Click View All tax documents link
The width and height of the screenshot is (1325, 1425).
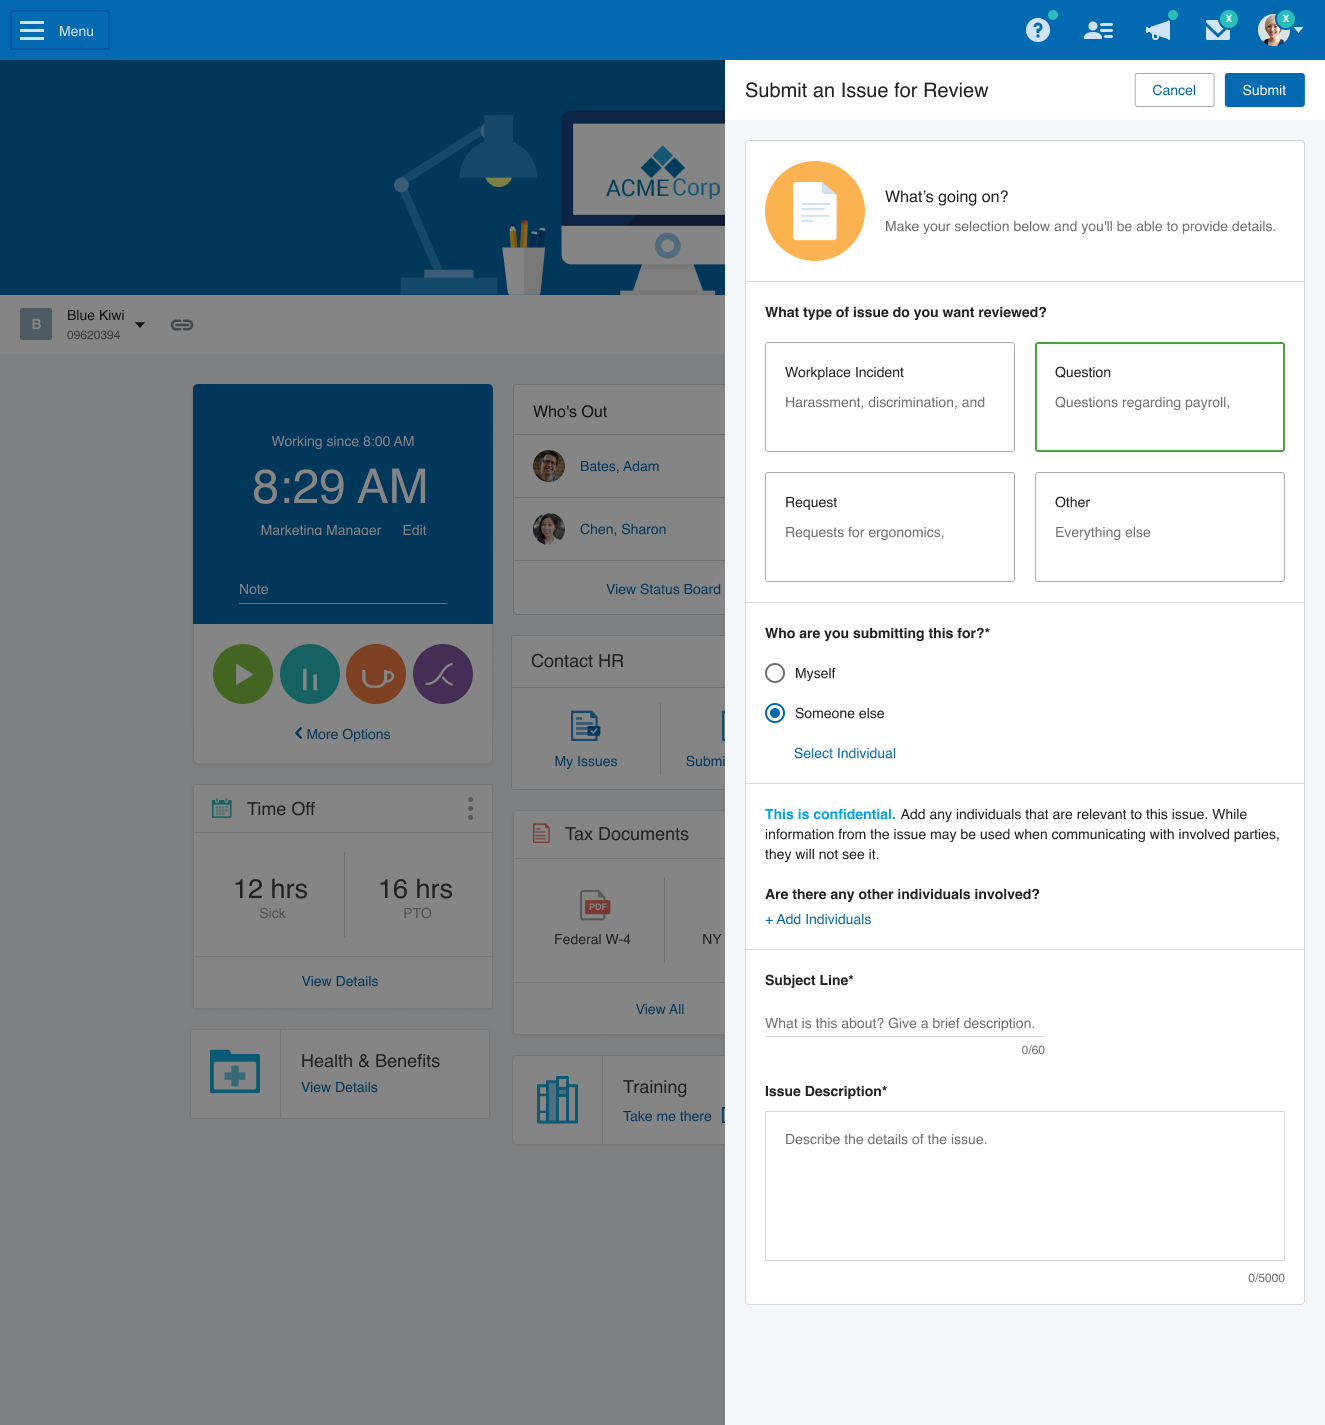point(660,1009)
